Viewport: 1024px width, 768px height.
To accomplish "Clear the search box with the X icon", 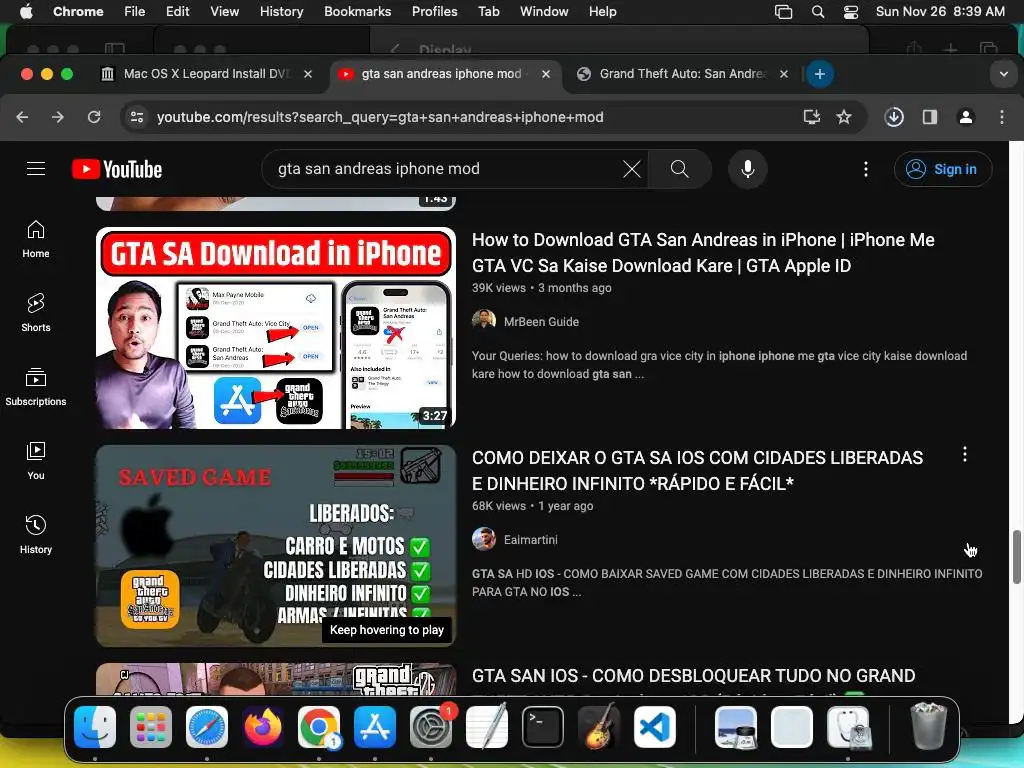I will tap(632, 169).
